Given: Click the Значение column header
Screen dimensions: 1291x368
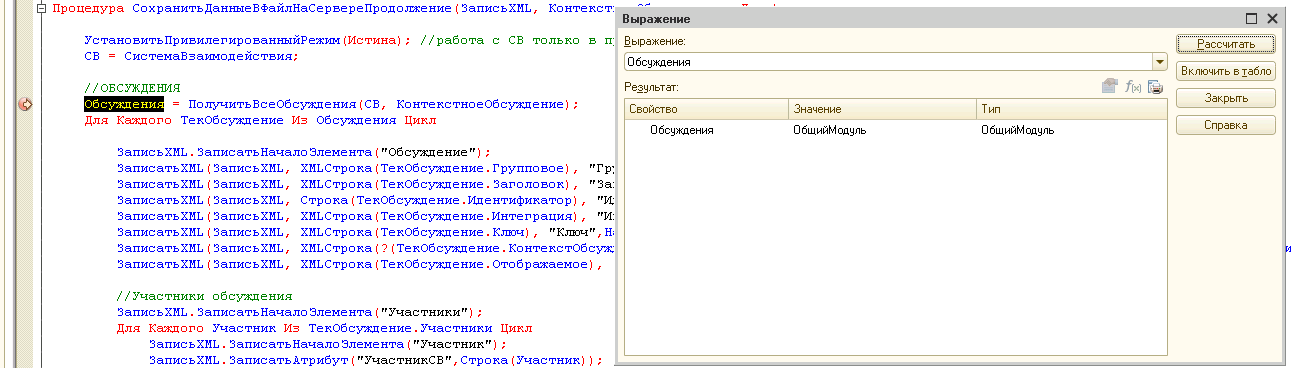Looking at the screenshot, I should [883, 108].
